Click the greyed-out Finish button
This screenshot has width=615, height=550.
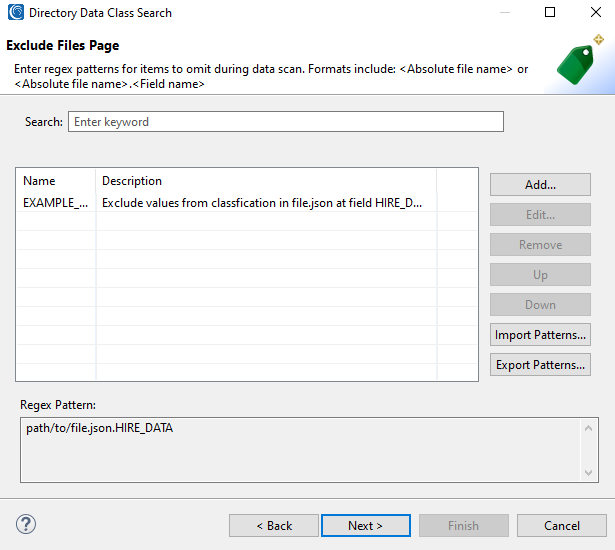coord(464,526)
